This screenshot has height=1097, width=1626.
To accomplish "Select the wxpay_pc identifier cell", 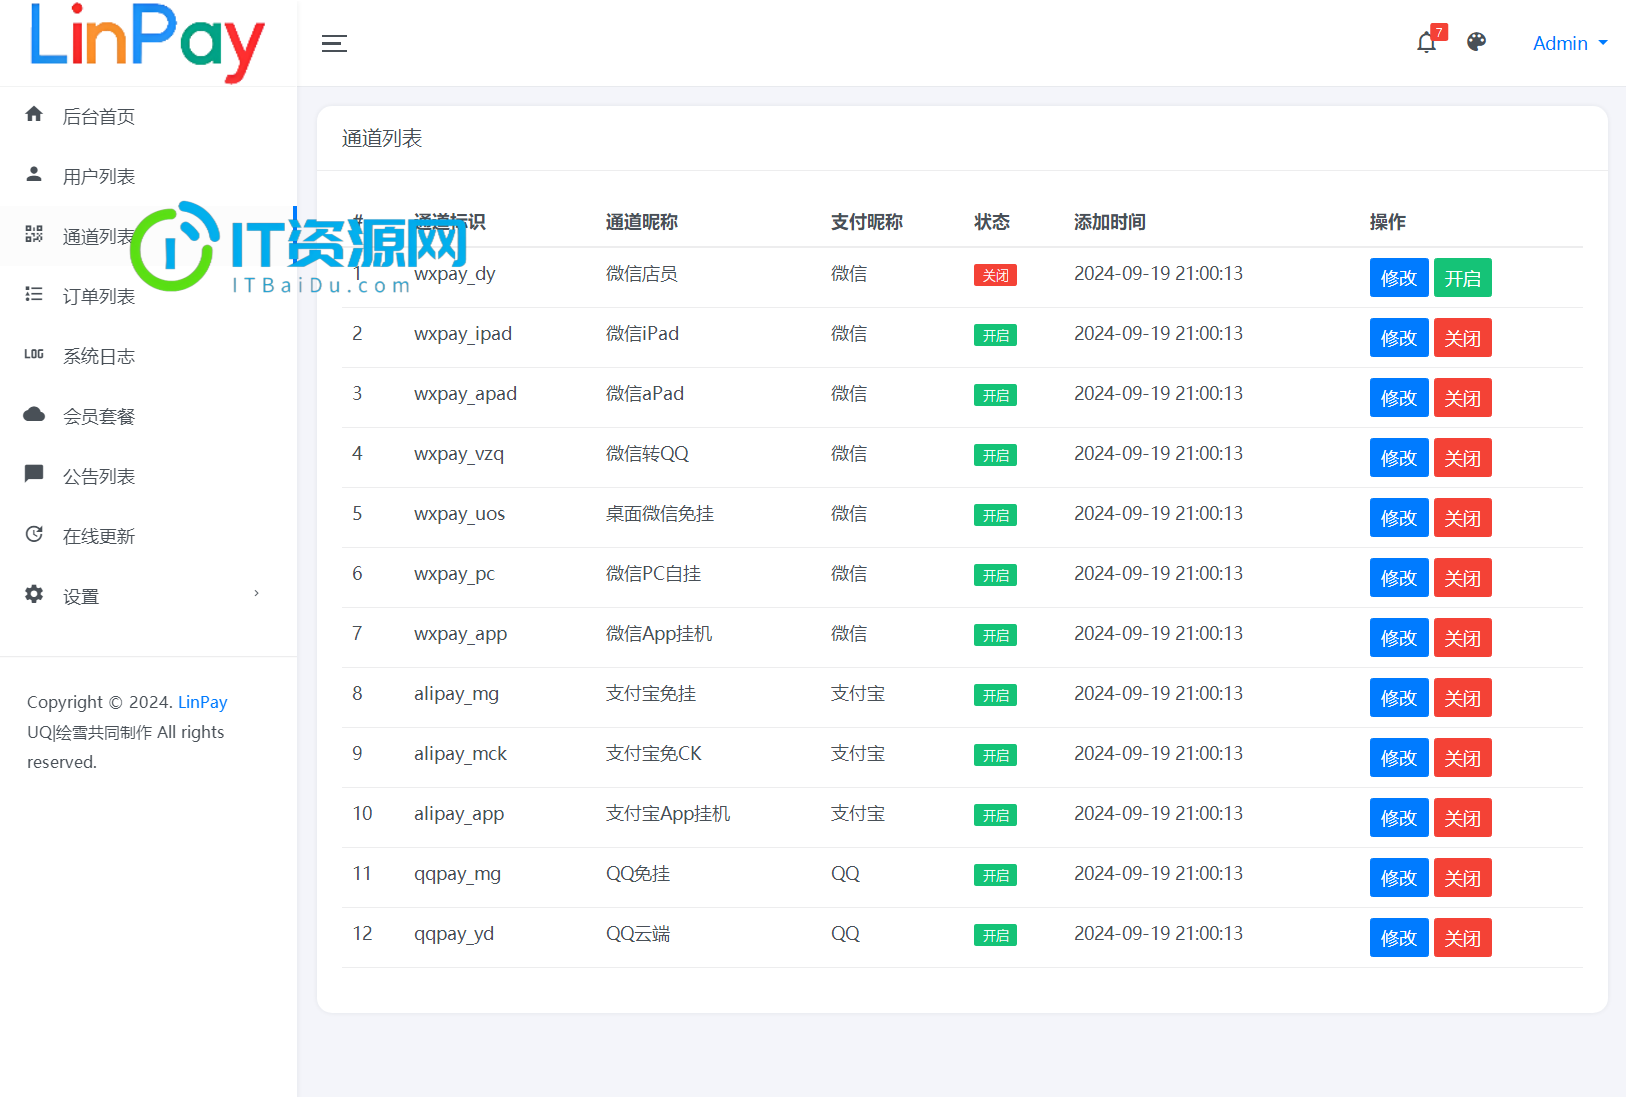I will coord(454,574).
